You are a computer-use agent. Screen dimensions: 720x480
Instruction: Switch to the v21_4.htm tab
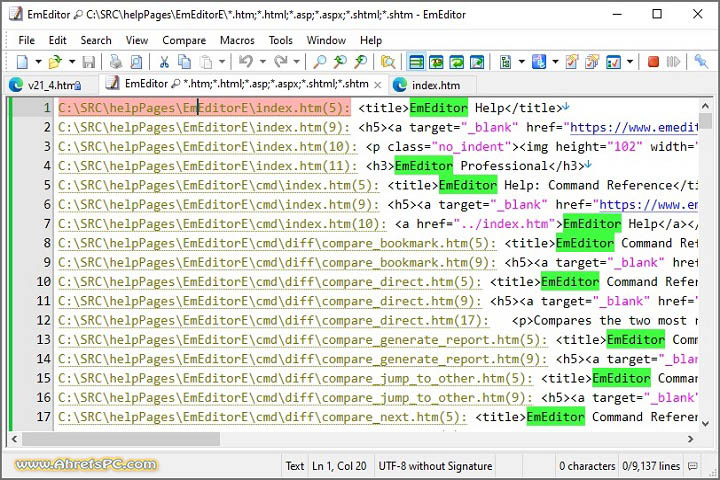coord(51,85)
